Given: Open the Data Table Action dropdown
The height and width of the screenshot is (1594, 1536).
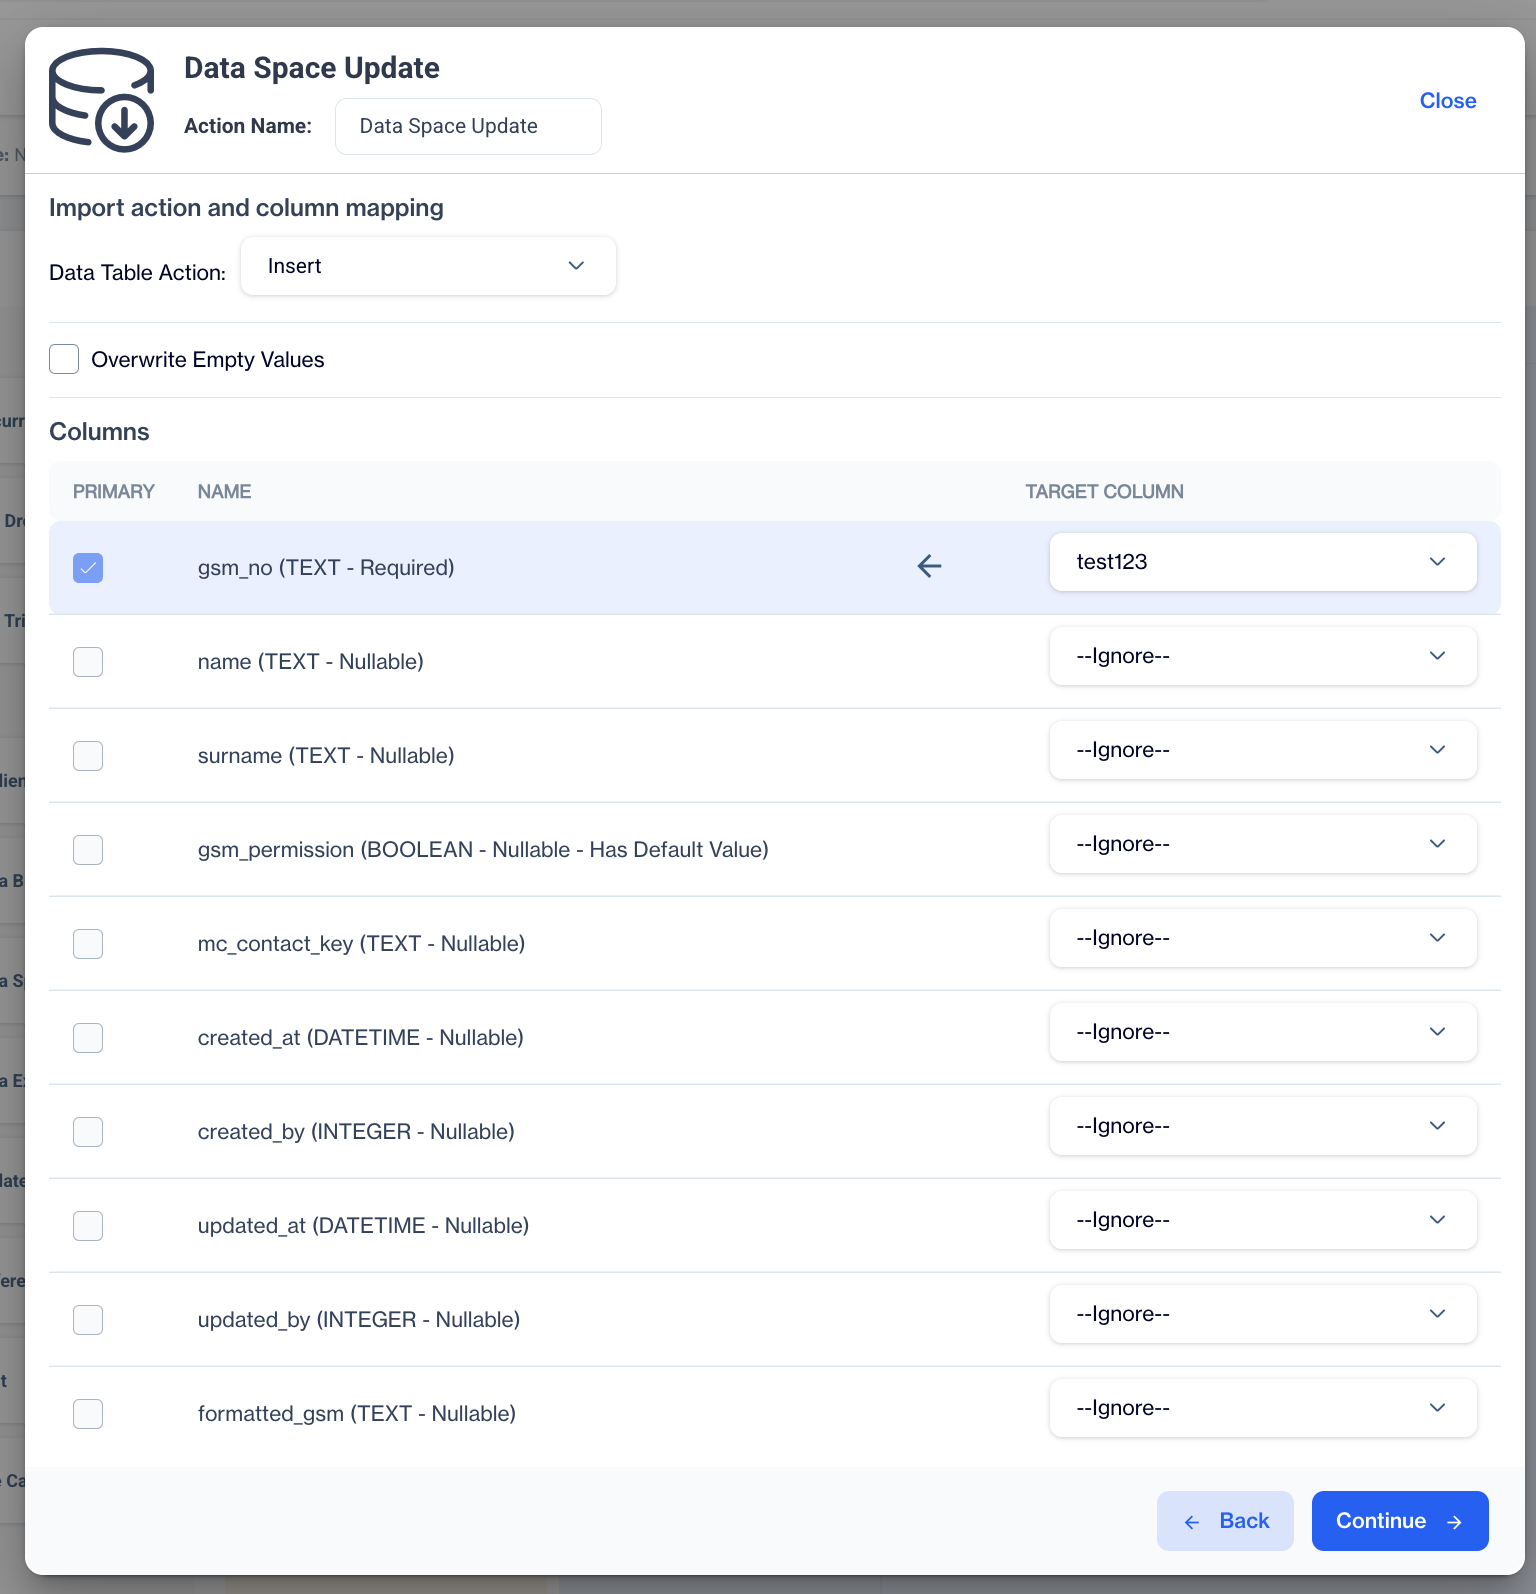Looking at the screenshot, I should point(428,266).
